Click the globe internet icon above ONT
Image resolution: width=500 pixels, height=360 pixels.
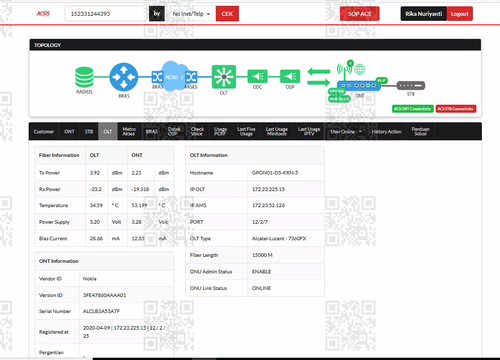tap(359, 69)
